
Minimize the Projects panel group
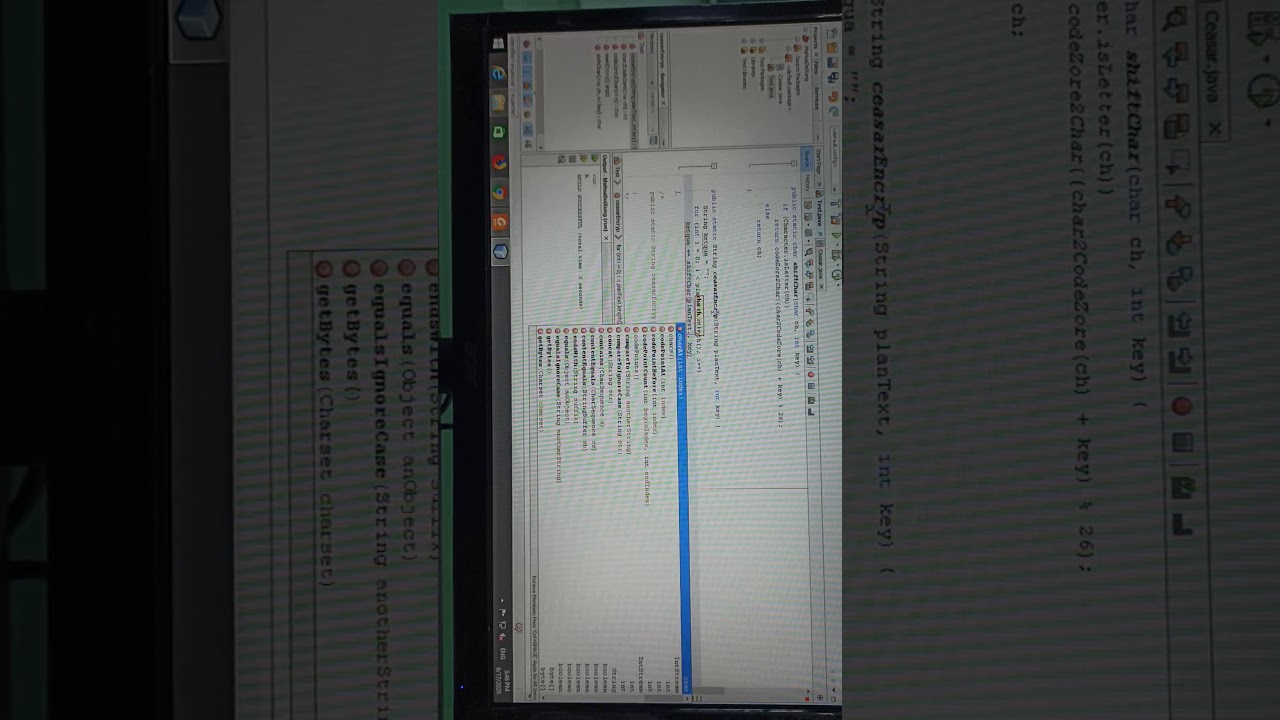(x=817, y=138)
